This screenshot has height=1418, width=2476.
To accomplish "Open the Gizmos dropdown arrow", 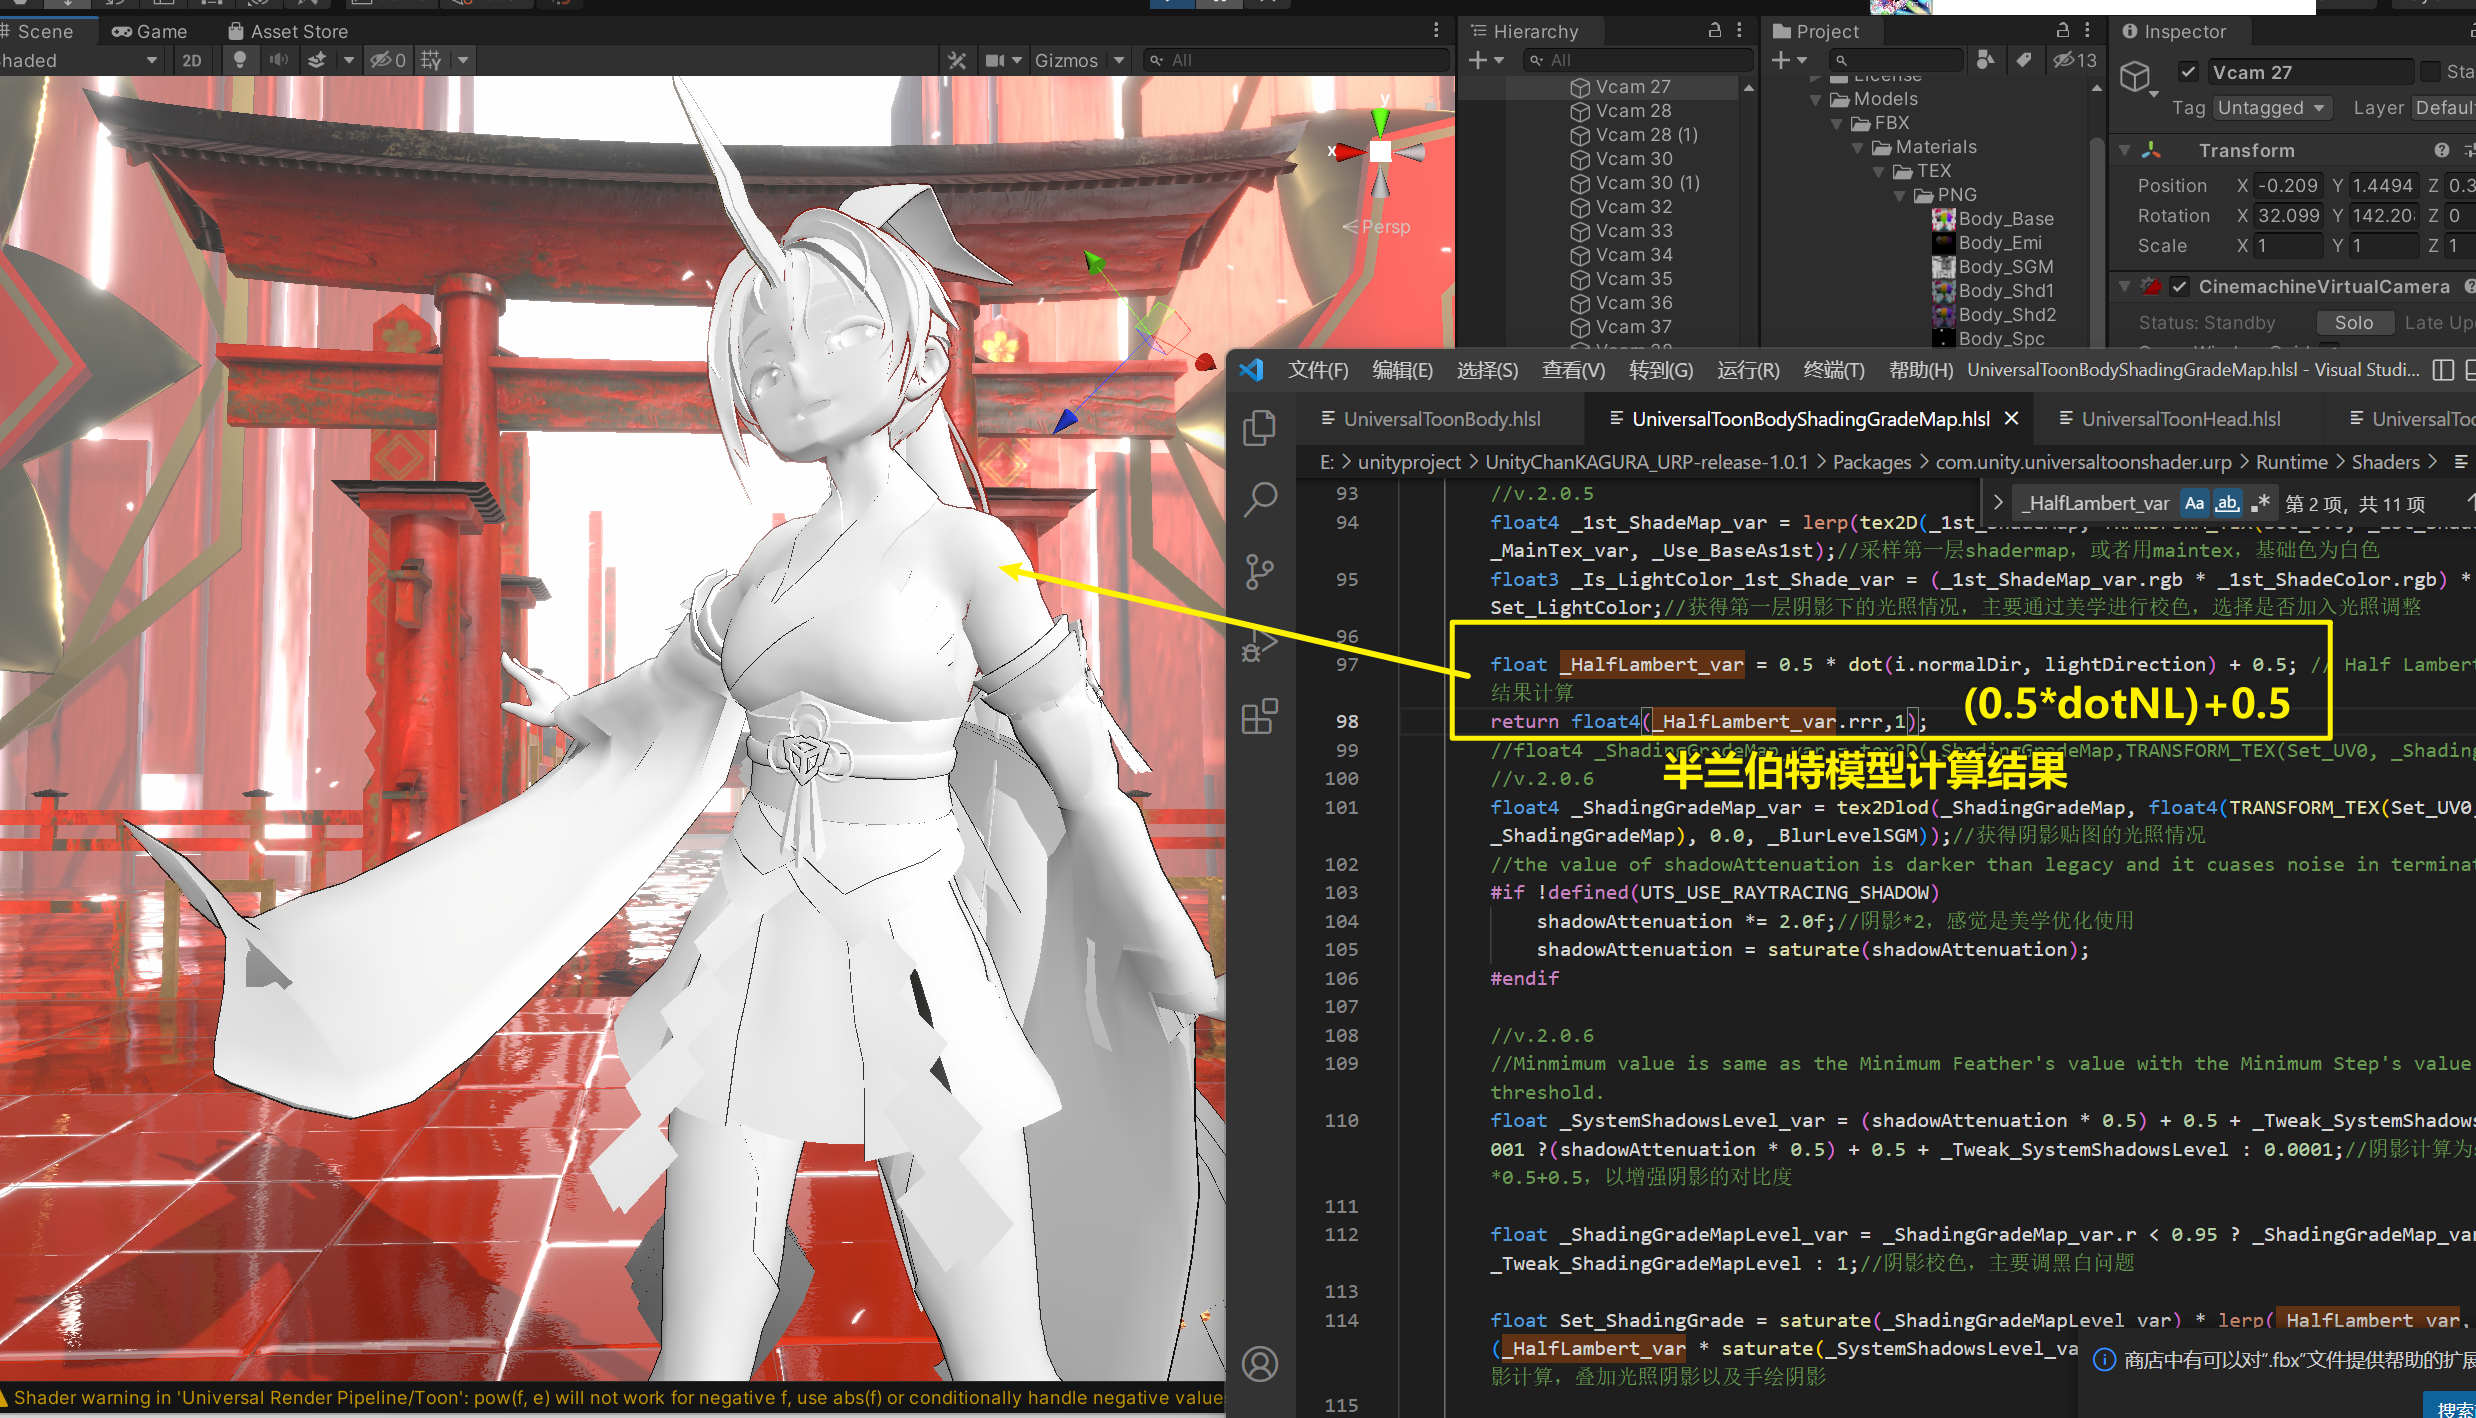I will click(1119, 60).
